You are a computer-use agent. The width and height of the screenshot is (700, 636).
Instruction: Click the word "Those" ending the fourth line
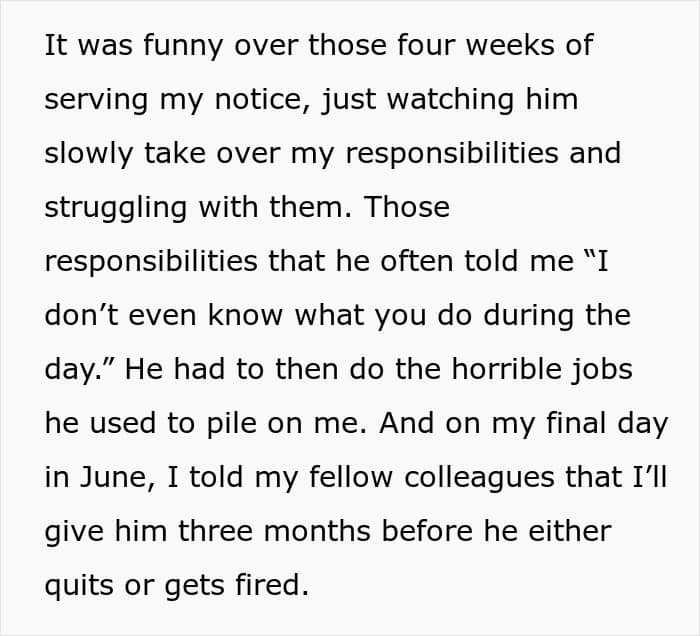[x=407, y=208]
